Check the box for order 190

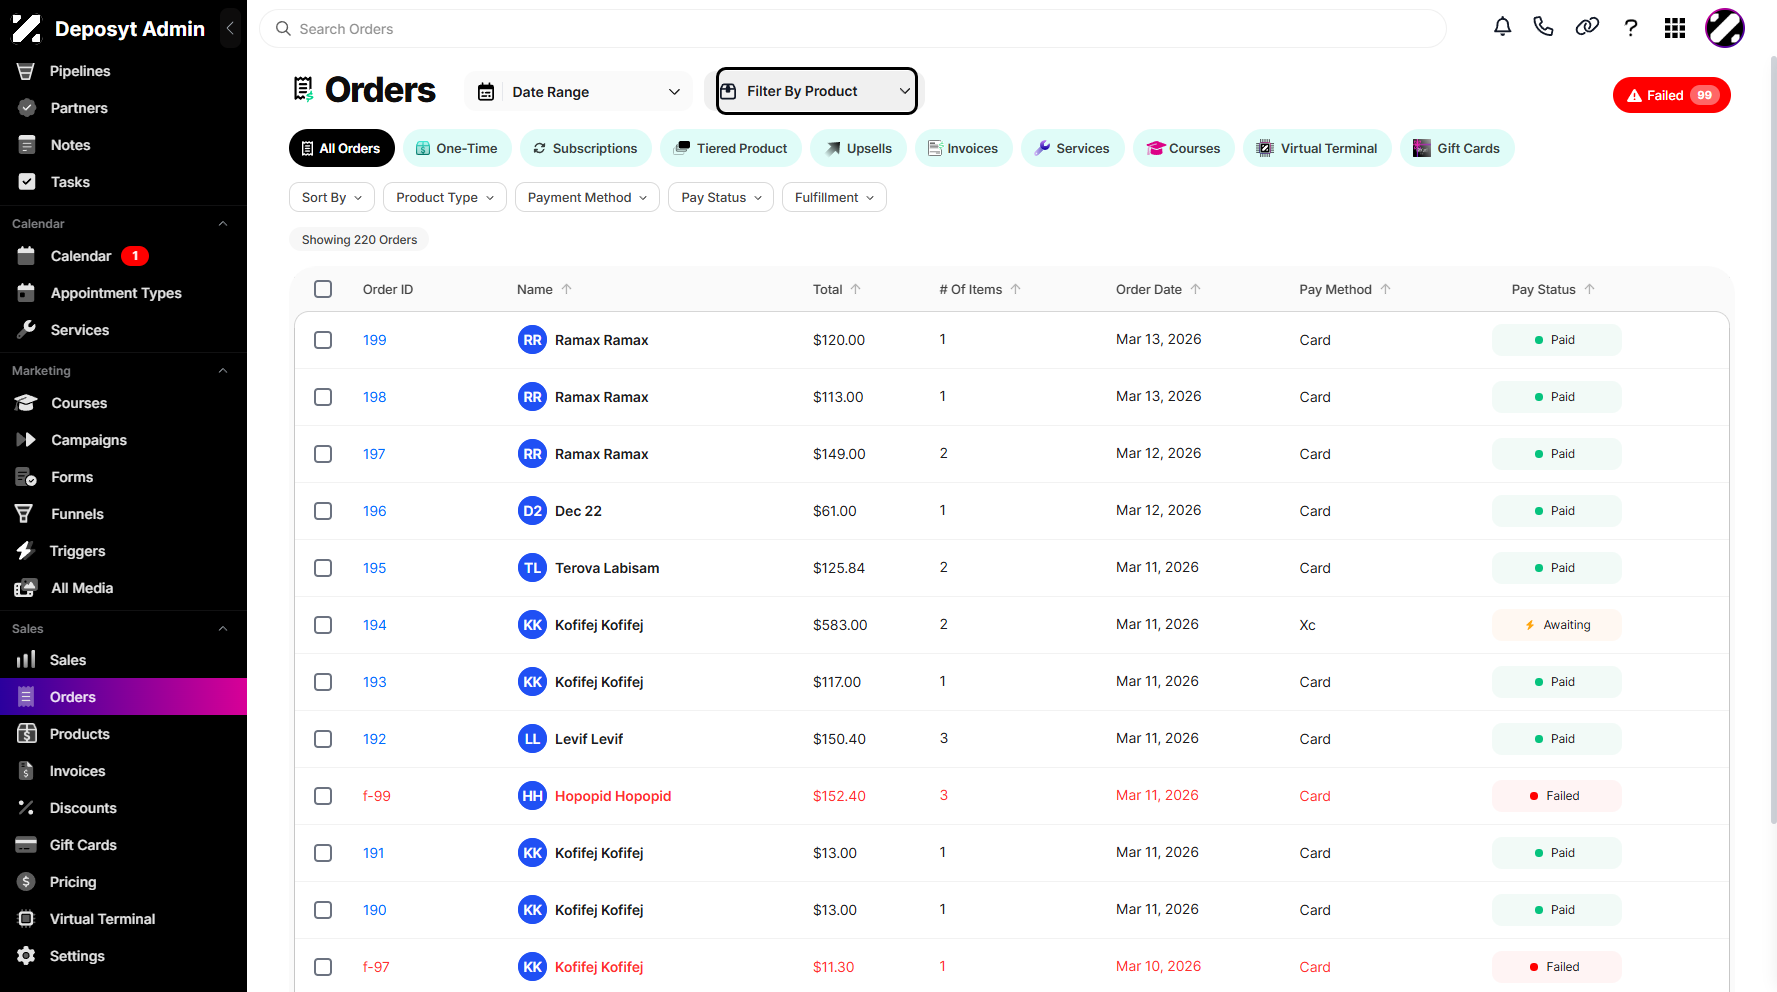[x=323, y=910]
